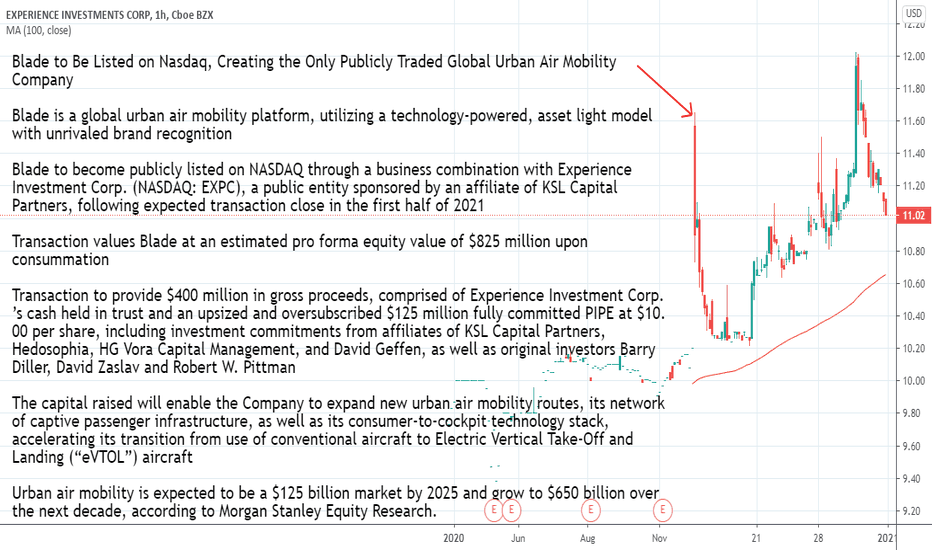Click the '$400 million in gross proceeds' paragraph
The width and height of the screenshot is (932, 550).
(x=338, y=331)
